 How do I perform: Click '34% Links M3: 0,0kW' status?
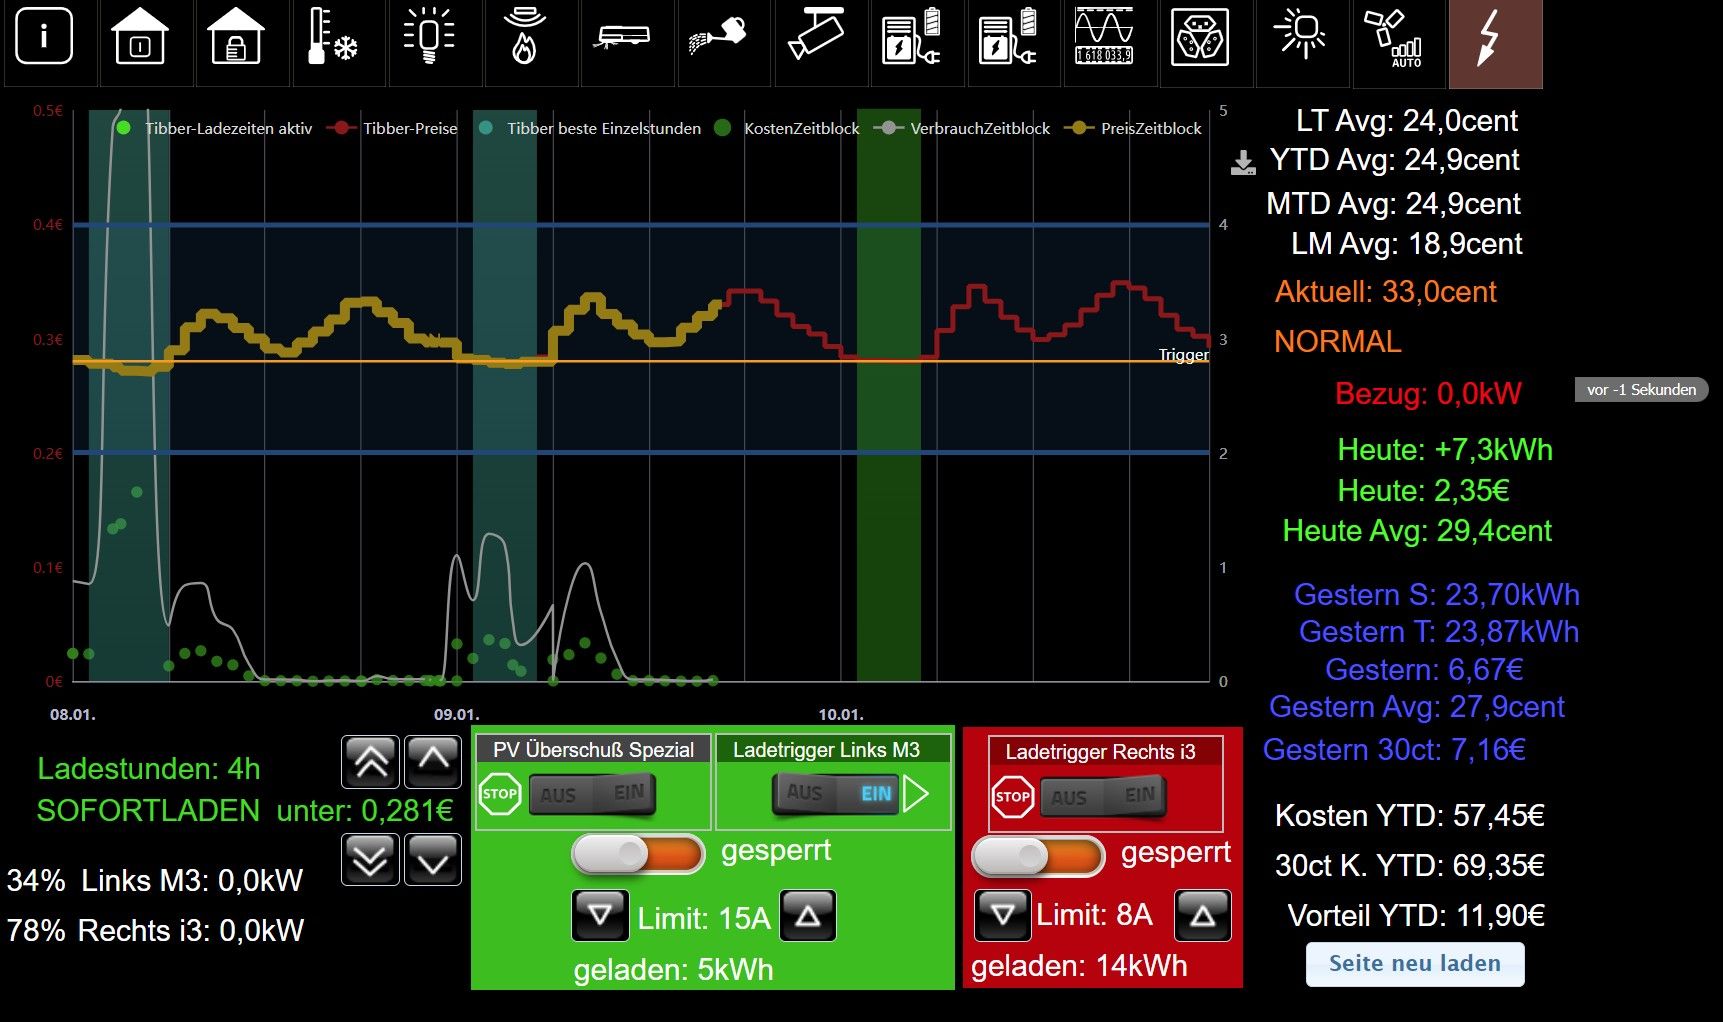coord(155,880)
